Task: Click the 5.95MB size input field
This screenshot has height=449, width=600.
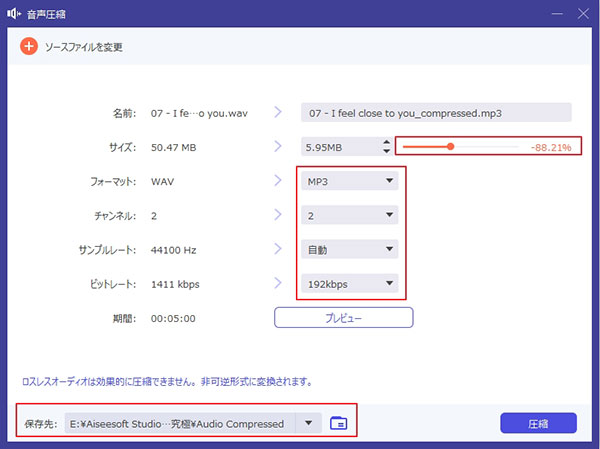Action: [341, 147]
